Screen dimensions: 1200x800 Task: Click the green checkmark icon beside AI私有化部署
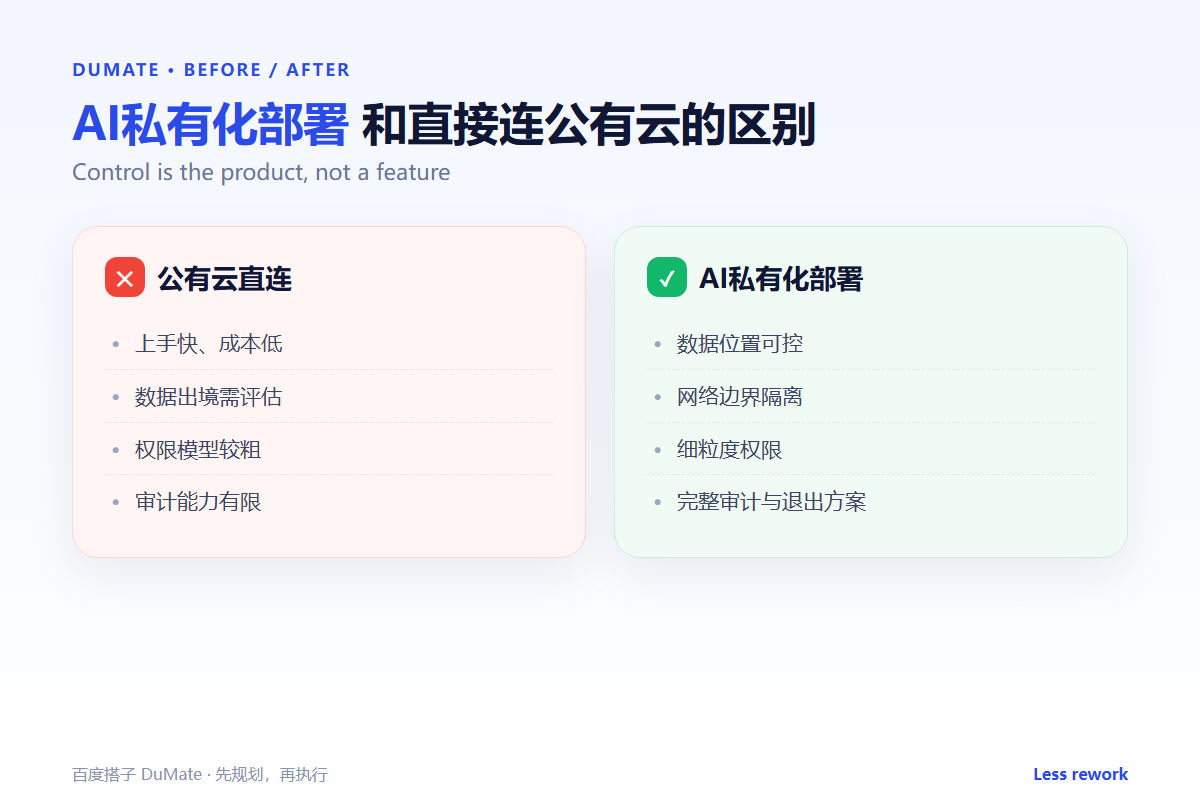(667, 277)
